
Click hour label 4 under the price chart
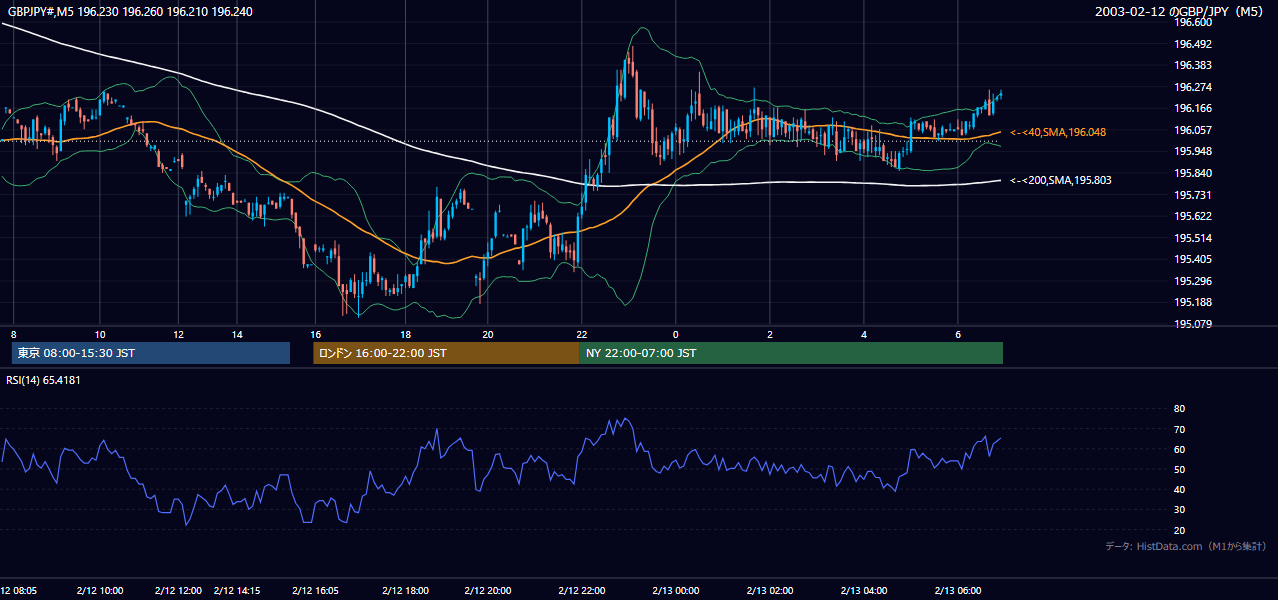click(864, 334)
